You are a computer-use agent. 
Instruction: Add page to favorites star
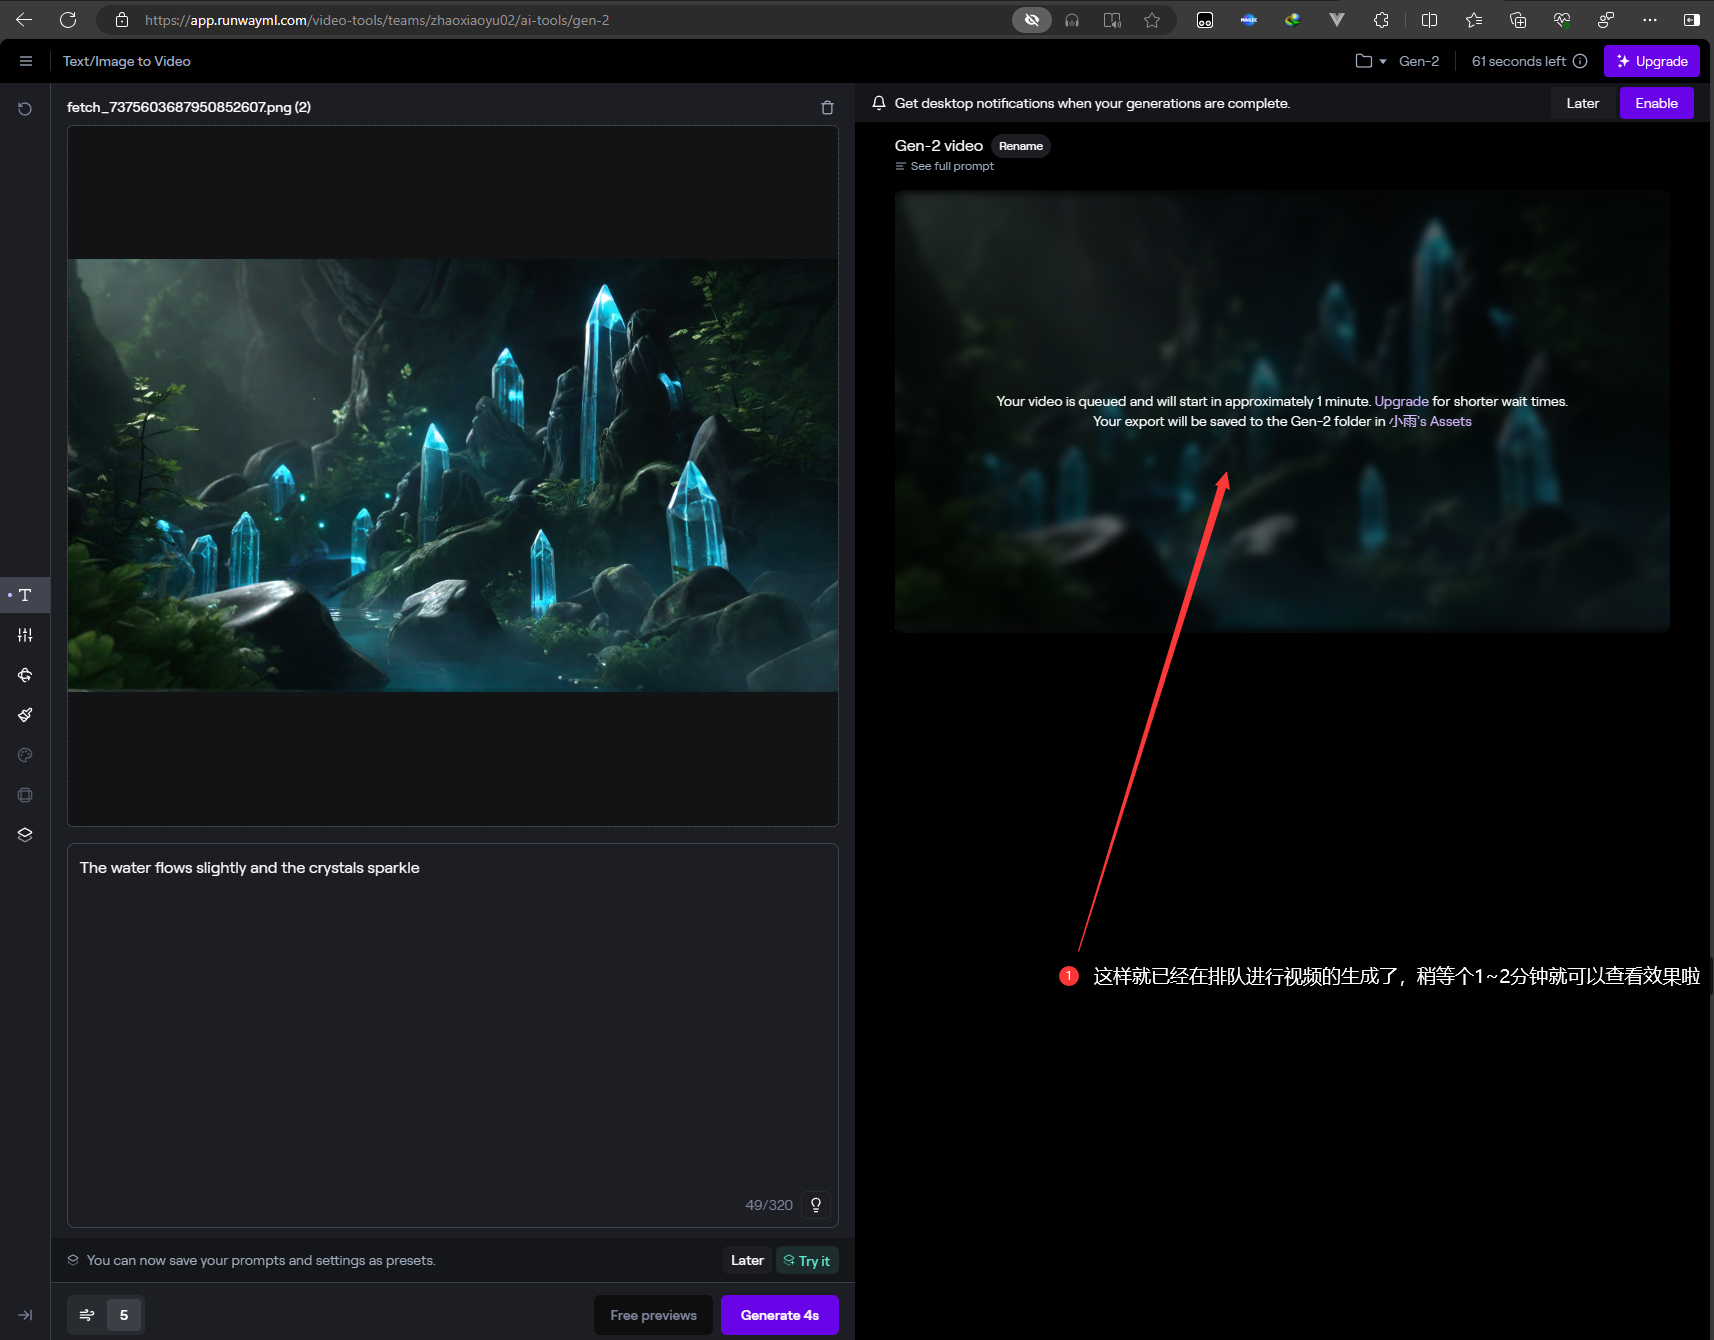pyautogui.click(x=1152, y=20)
